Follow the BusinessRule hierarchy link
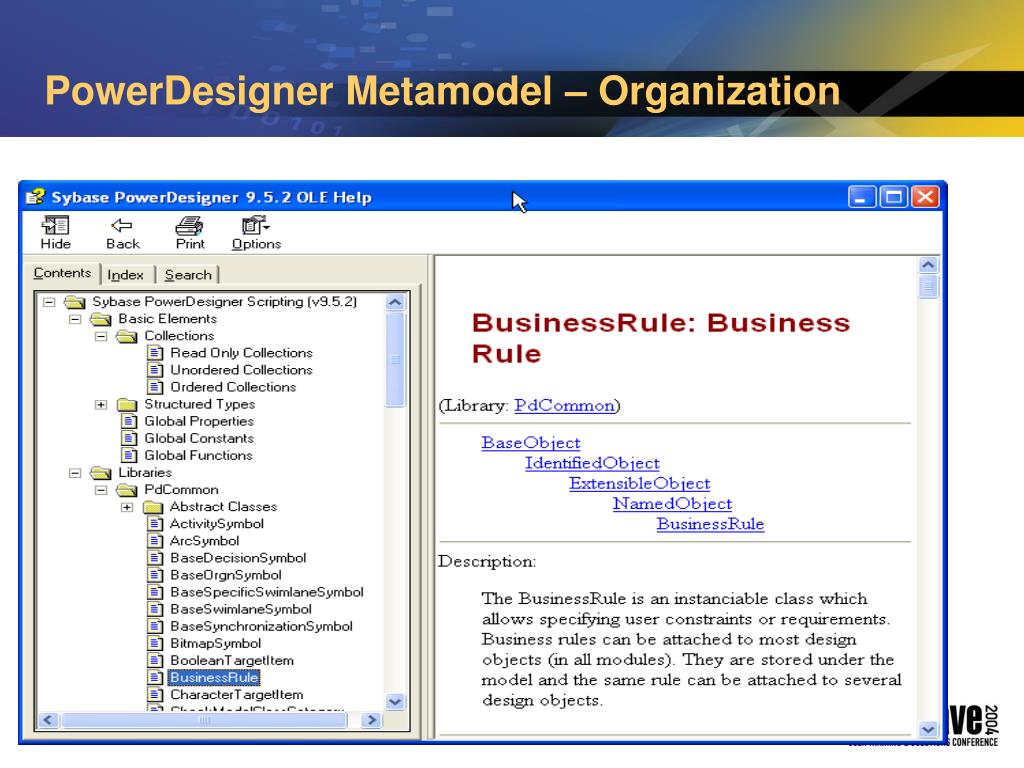The width and height of the screenshot is (1024, 768). [x=710, y=524]
